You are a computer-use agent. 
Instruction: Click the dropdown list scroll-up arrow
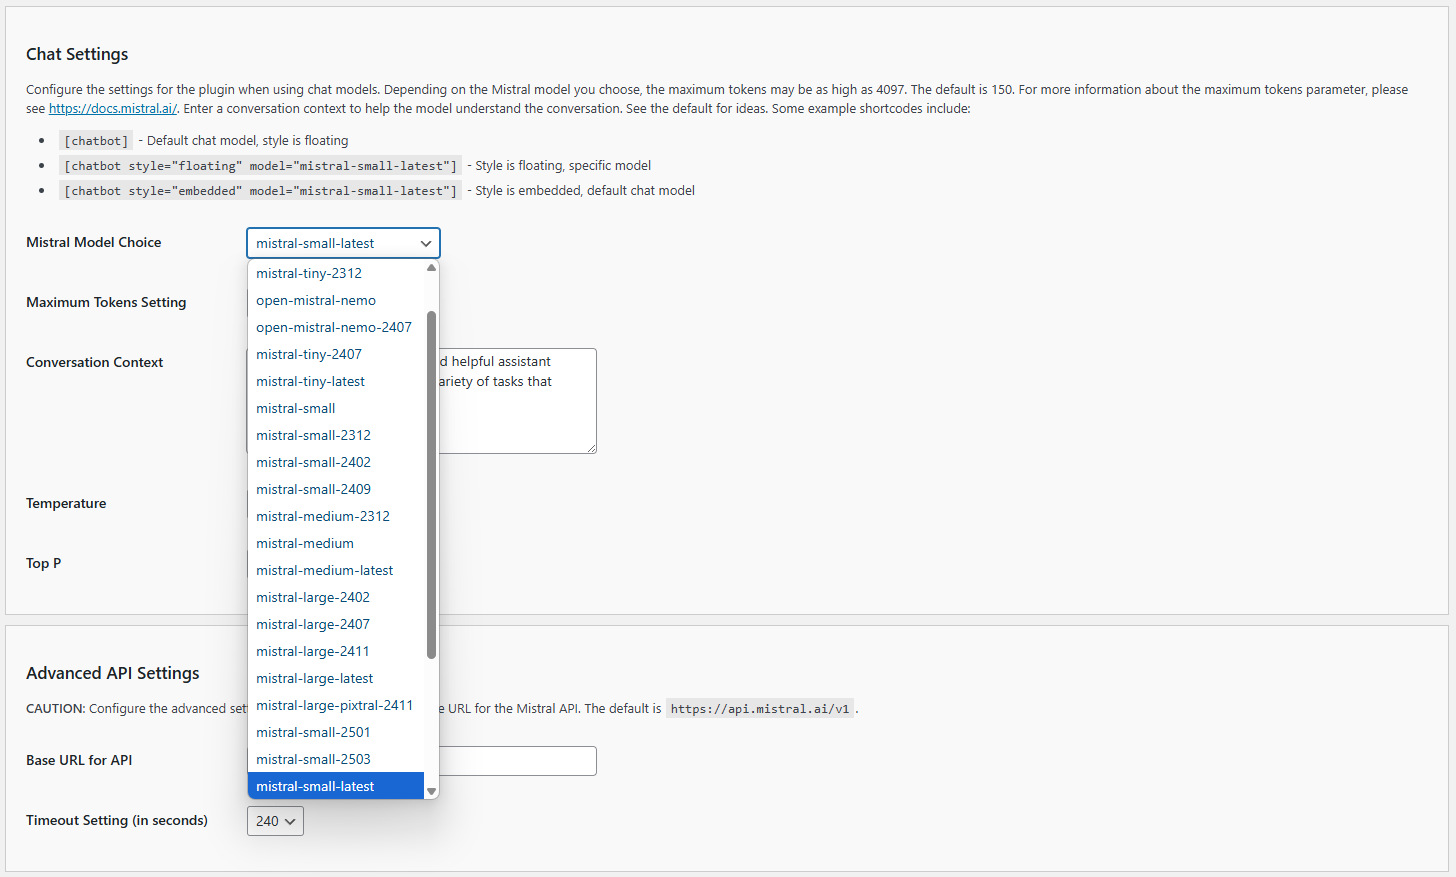pos(432,268)
